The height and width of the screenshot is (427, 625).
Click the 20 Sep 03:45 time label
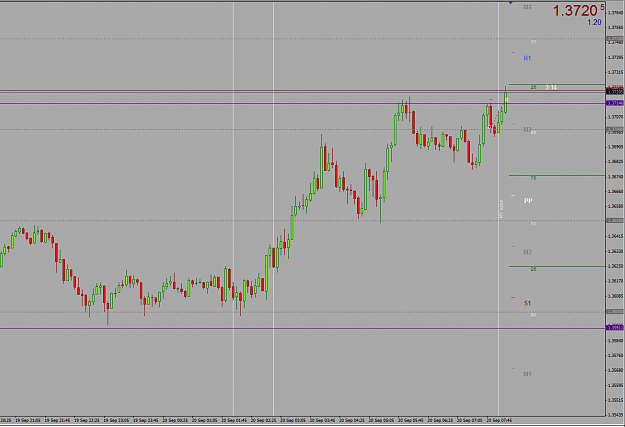click(322, 420)
